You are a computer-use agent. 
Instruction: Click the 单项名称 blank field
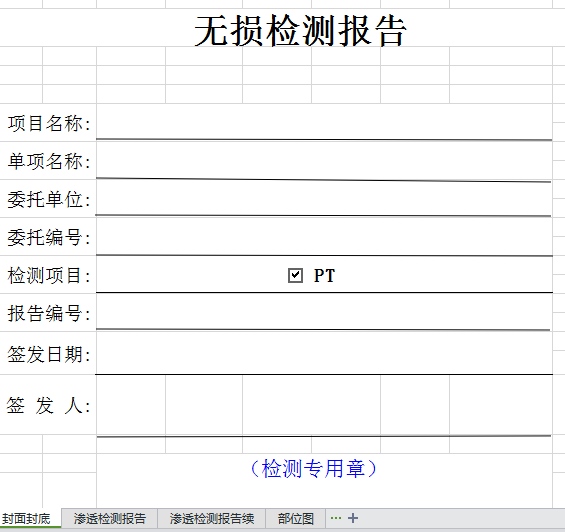324,160
